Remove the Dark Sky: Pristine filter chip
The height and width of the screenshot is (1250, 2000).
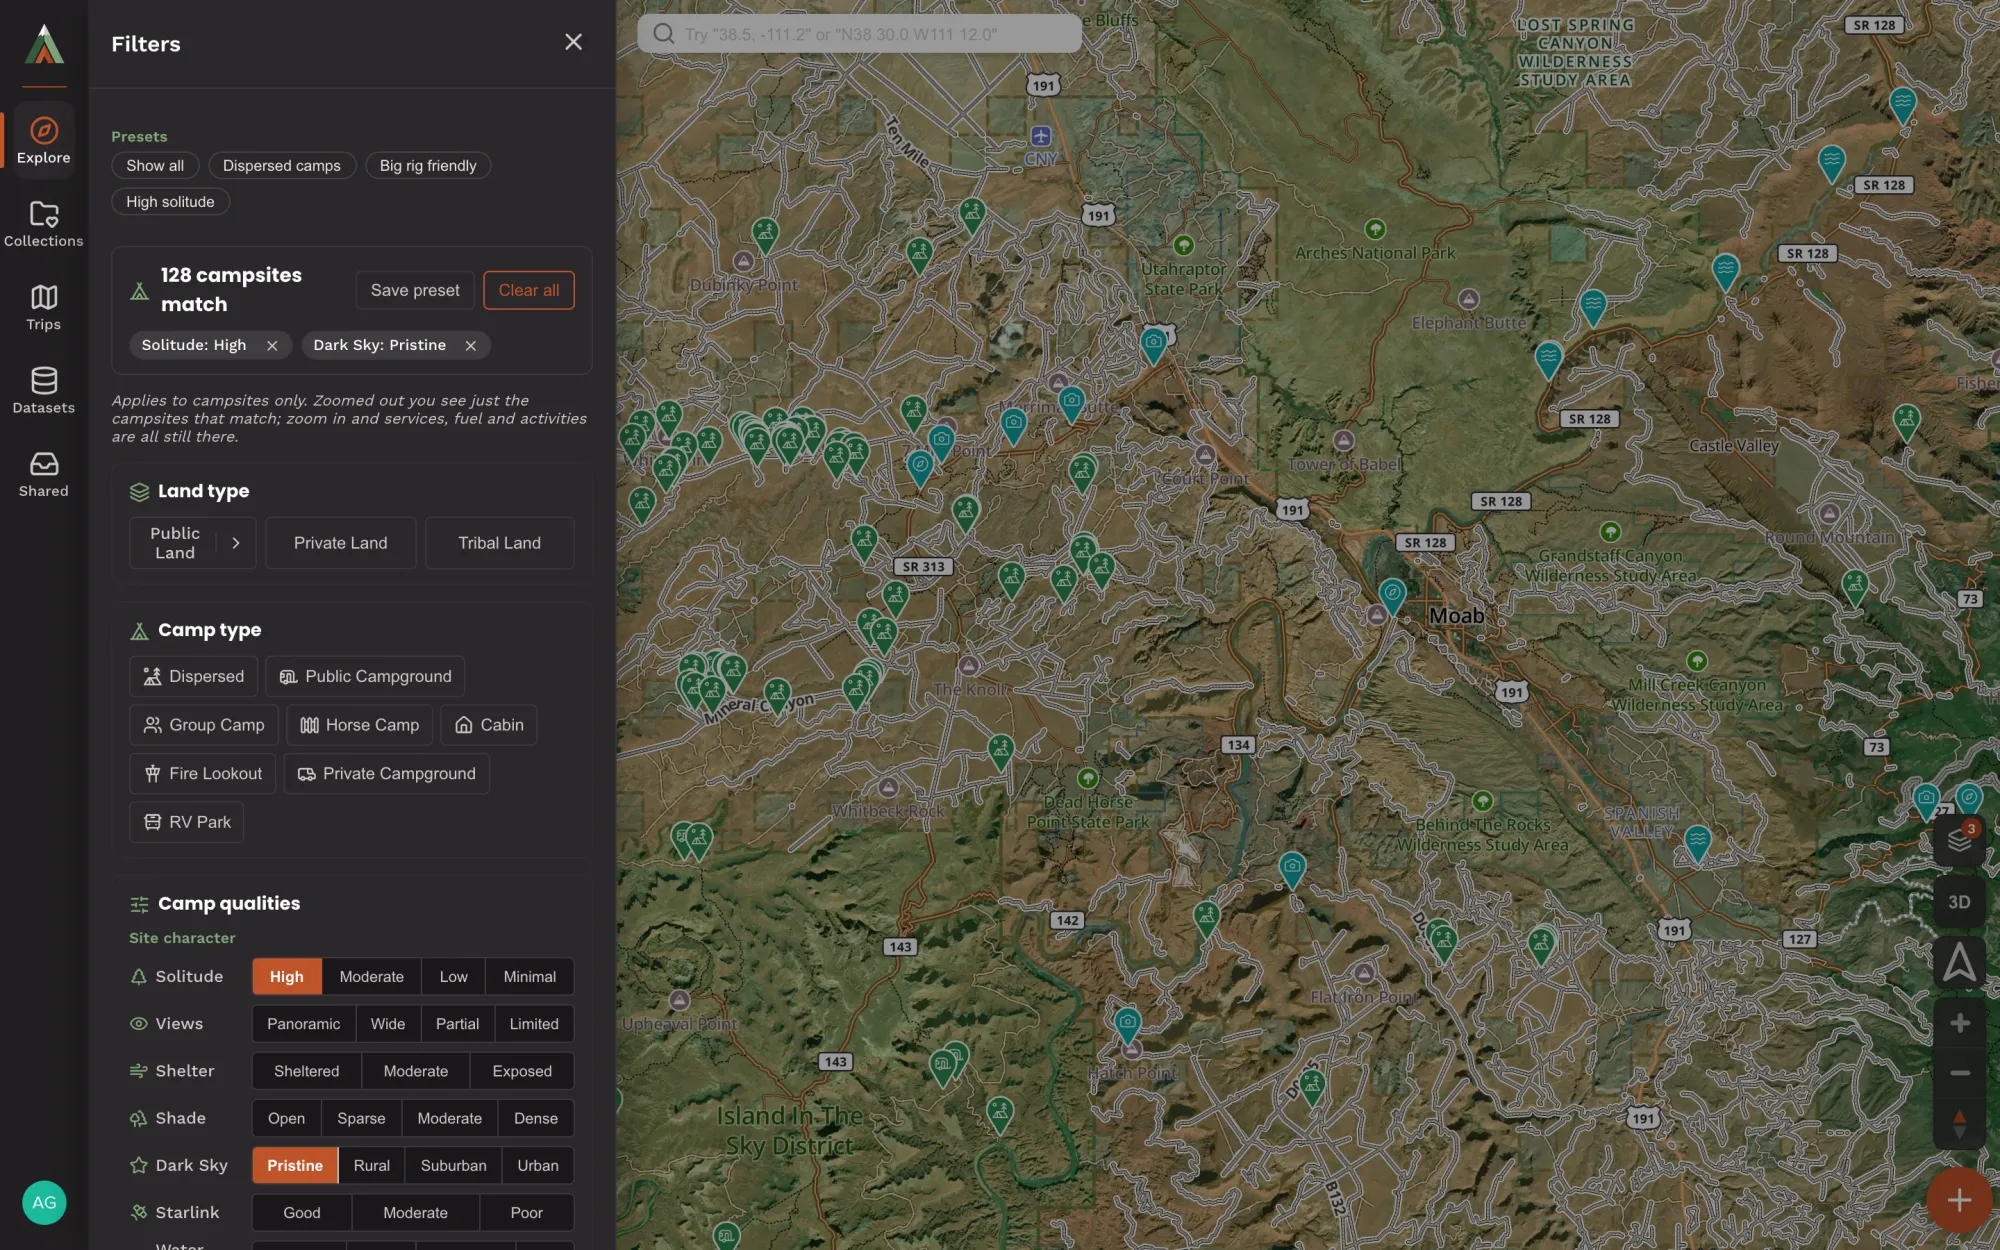[471, 345]
